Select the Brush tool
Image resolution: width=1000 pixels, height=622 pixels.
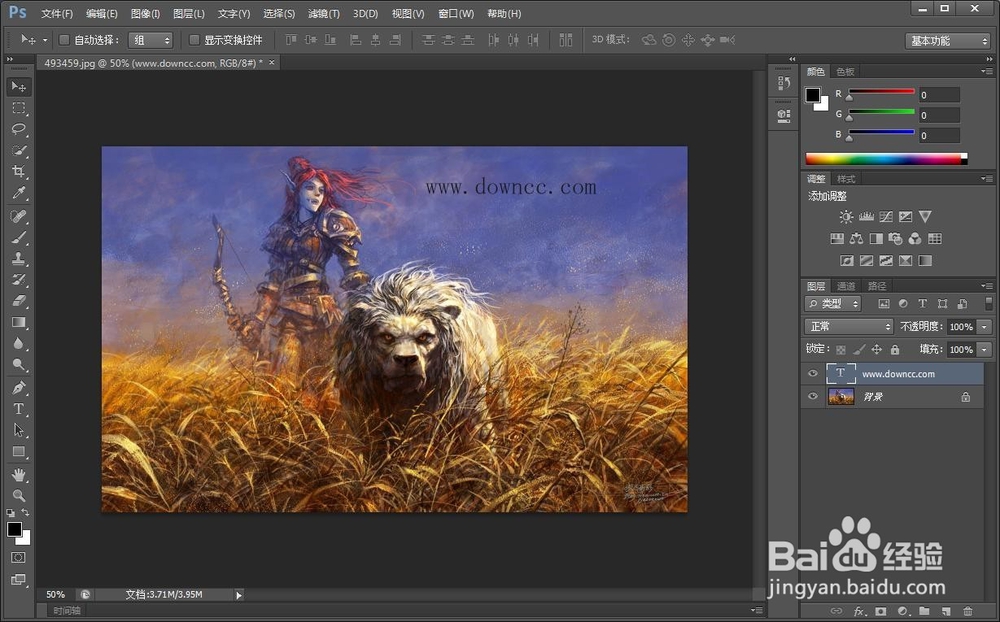[18, 237]
